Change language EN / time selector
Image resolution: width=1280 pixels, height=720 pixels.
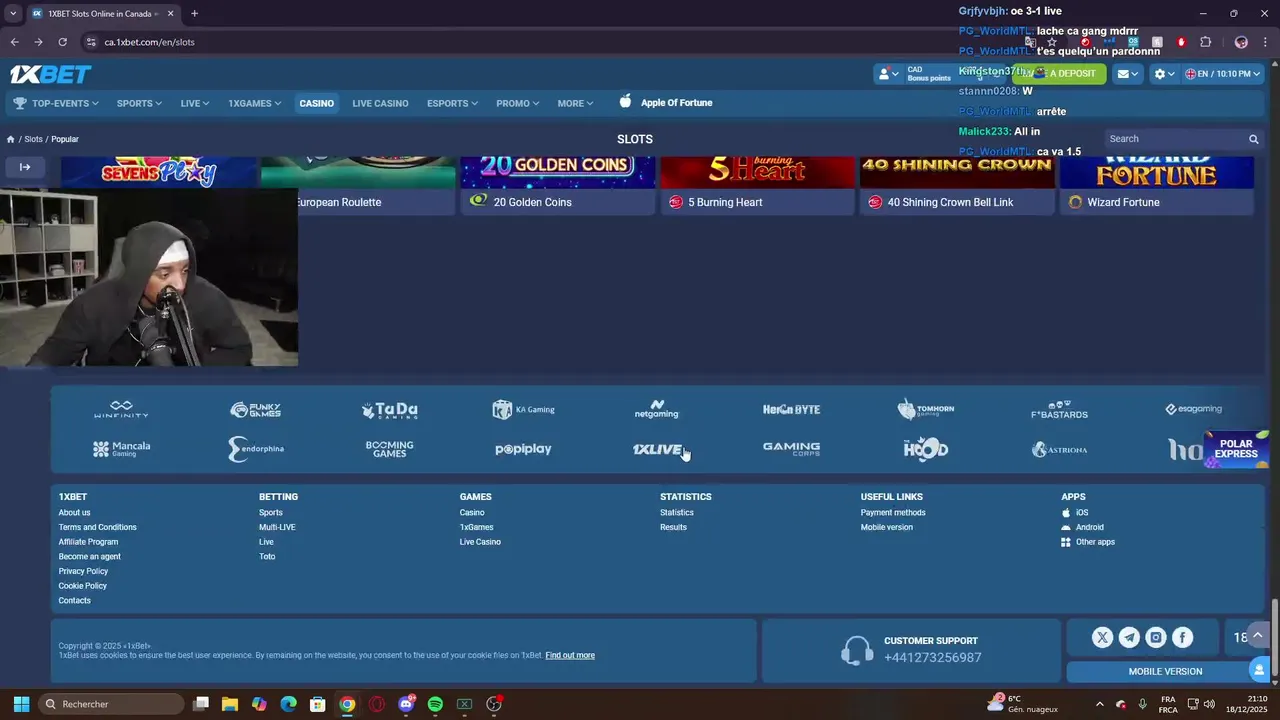tap(1223, 74)
